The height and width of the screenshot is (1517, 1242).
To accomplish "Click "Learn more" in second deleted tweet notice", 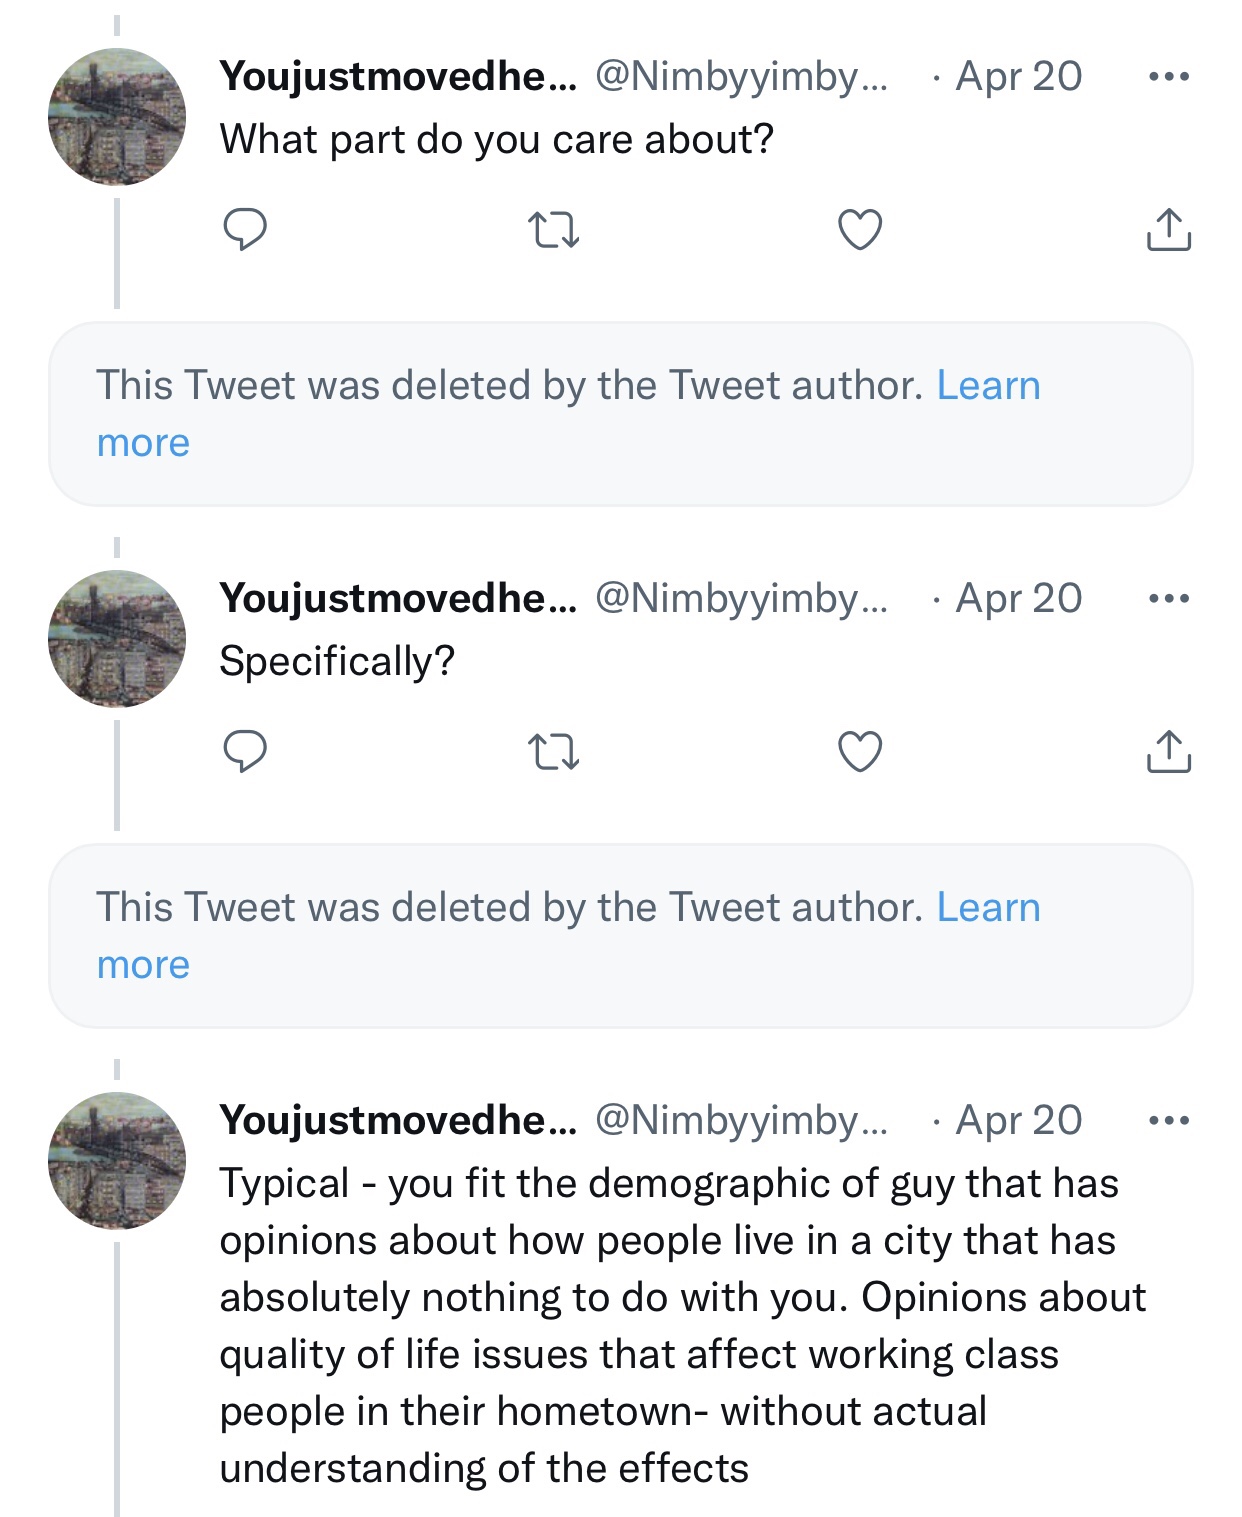I will [x=988, y=908].
